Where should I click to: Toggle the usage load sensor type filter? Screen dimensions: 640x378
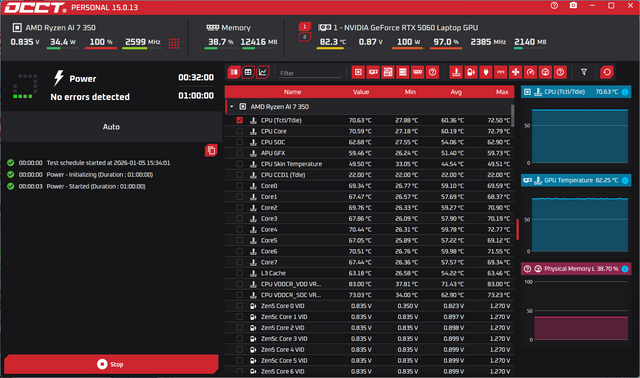[x=545, y=72]
